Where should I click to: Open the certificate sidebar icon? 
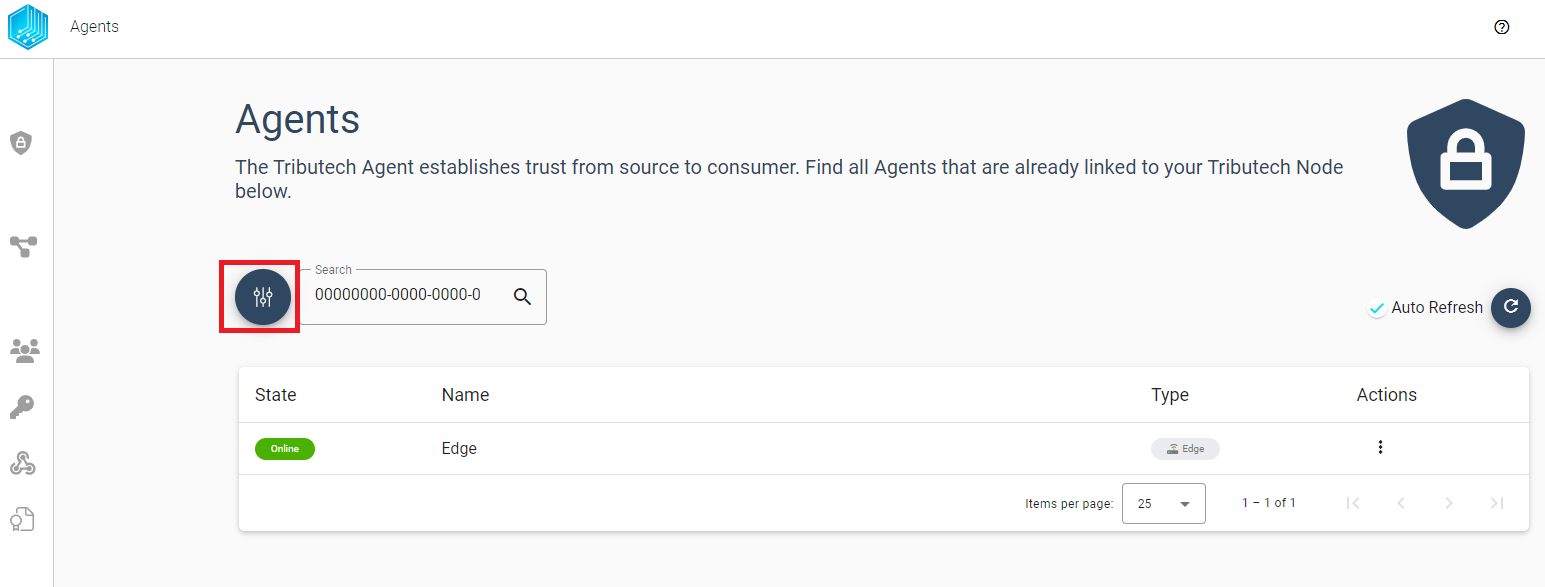point(22,520)
